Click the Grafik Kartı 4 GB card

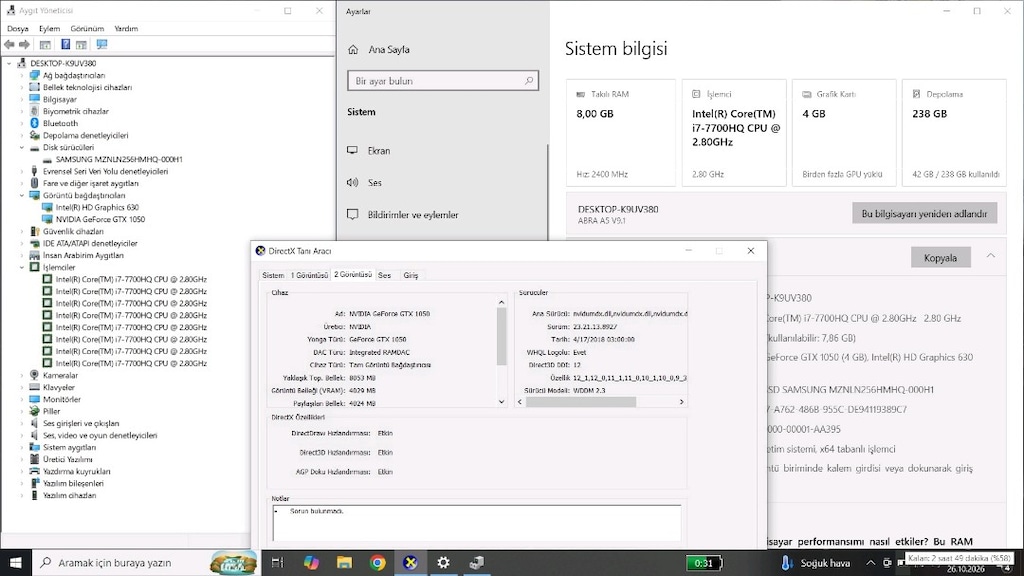[844, 133]
